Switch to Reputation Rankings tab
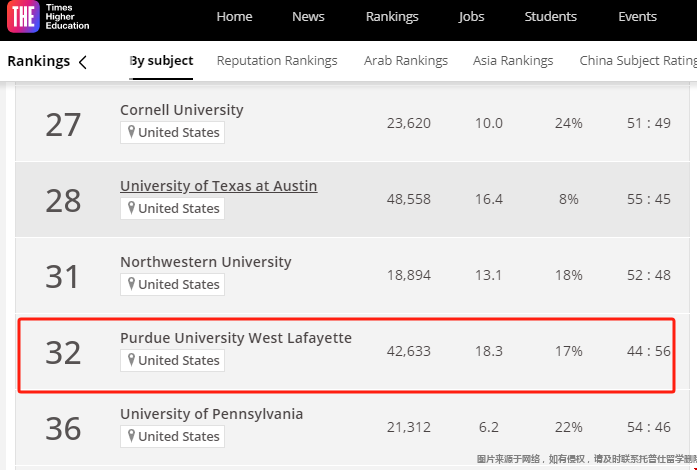 277,61
